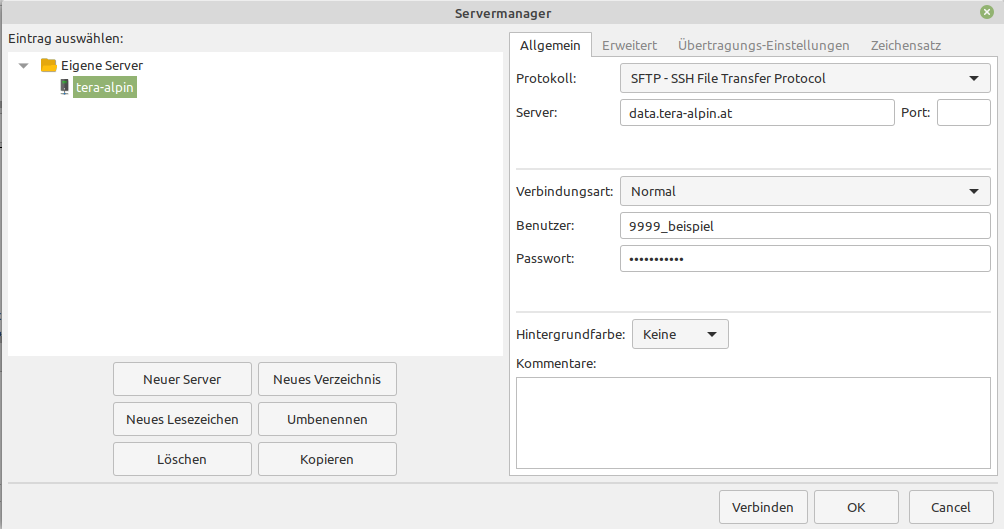Click the Löschen button

pyautogui.click(x=182, y=459)
